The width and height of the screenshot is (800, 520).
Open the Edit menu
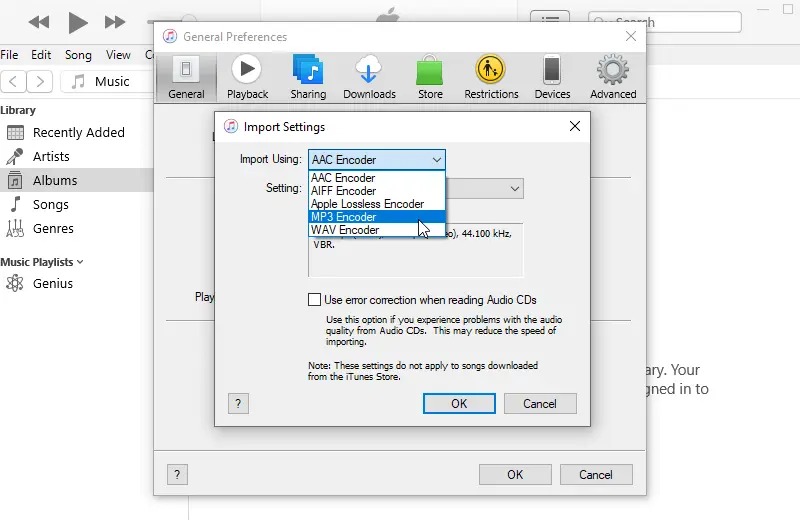tap(41, 55)
